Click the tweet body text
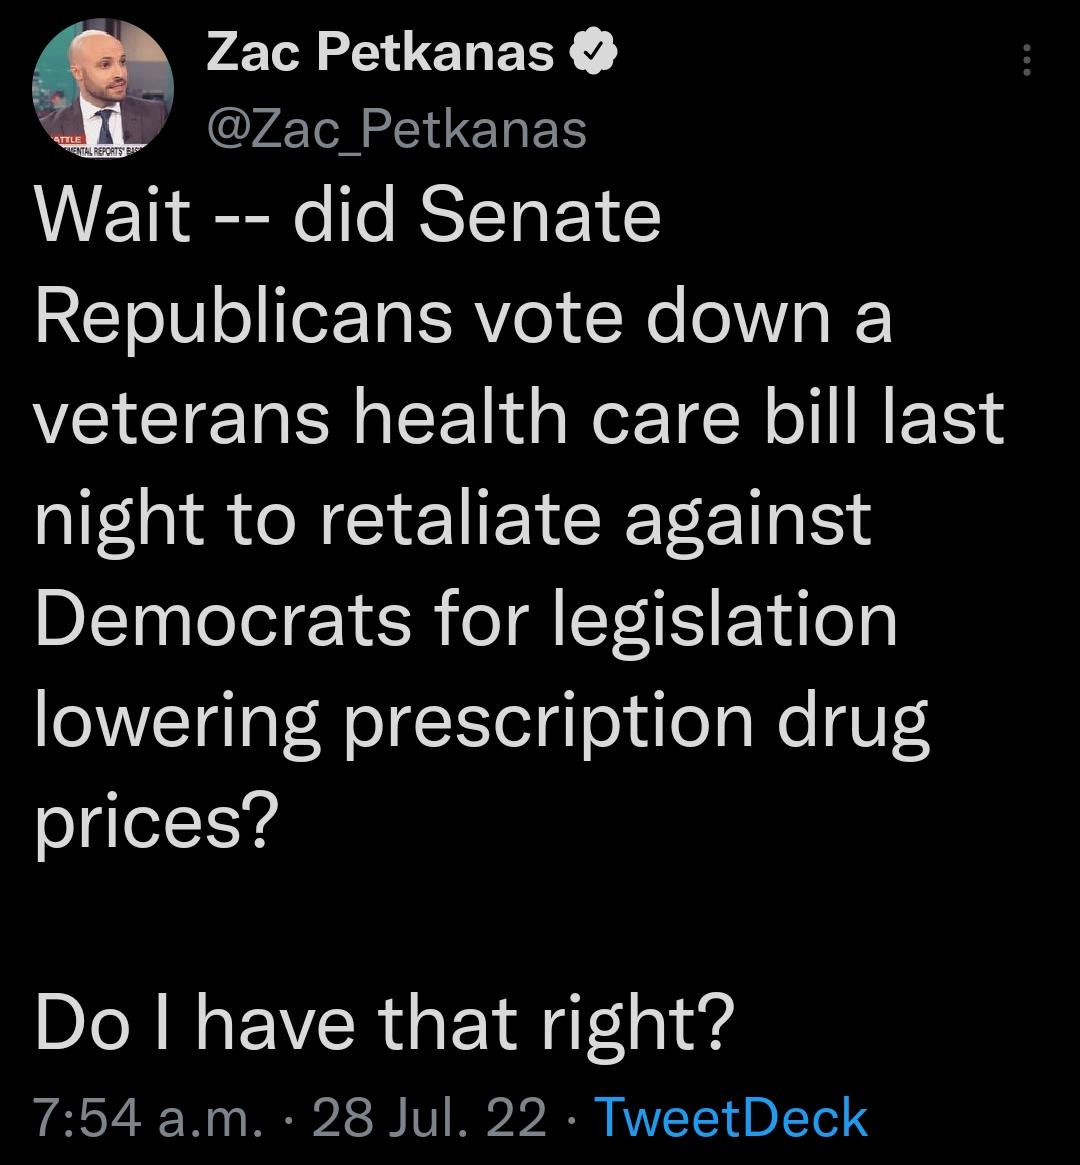The image size is (1080, 1165). [500, 520]
